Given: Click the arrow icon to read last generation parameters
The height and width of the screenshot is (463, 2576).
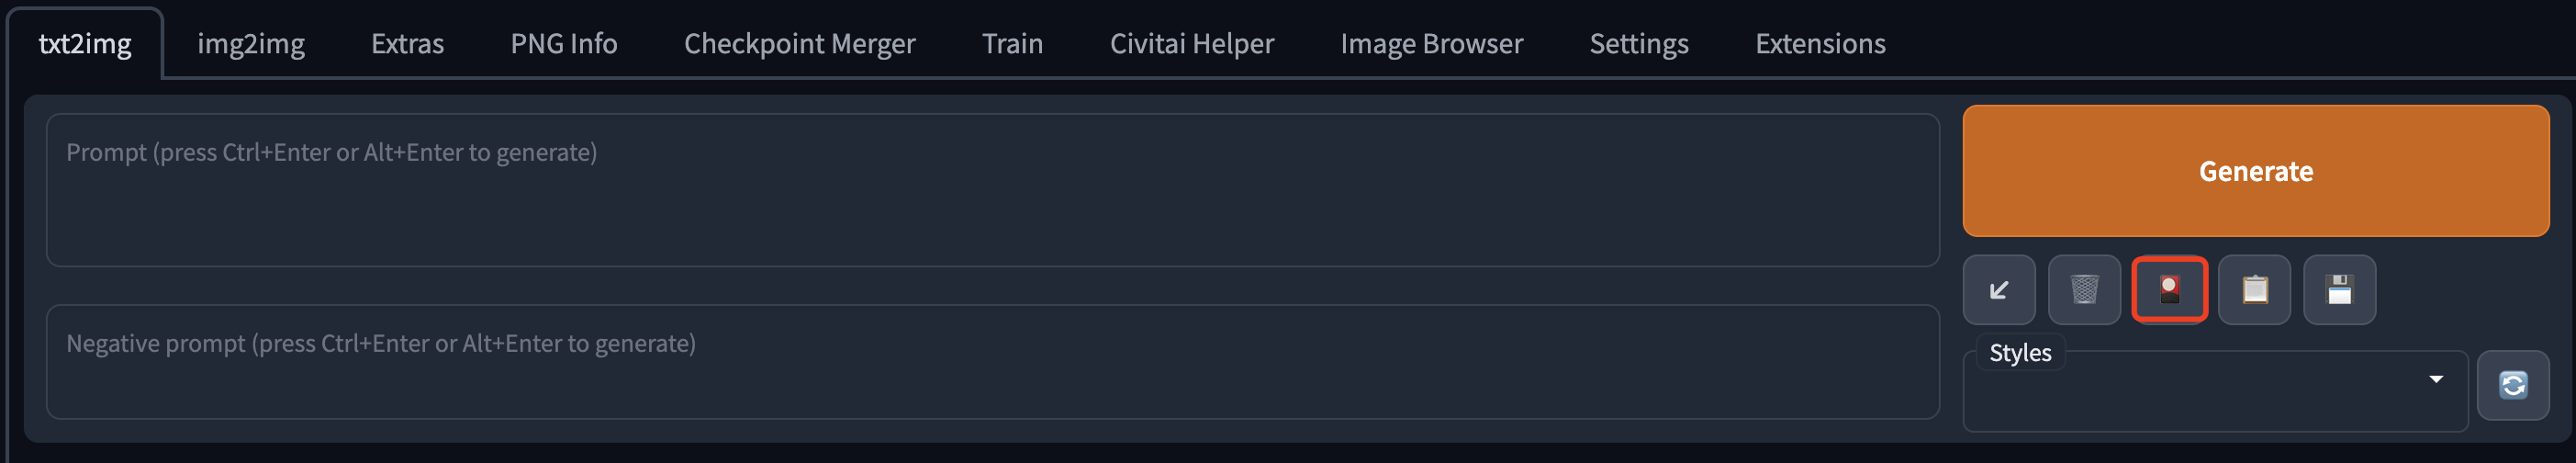Looking at the screenshot, I should [x=1998, y=290].
